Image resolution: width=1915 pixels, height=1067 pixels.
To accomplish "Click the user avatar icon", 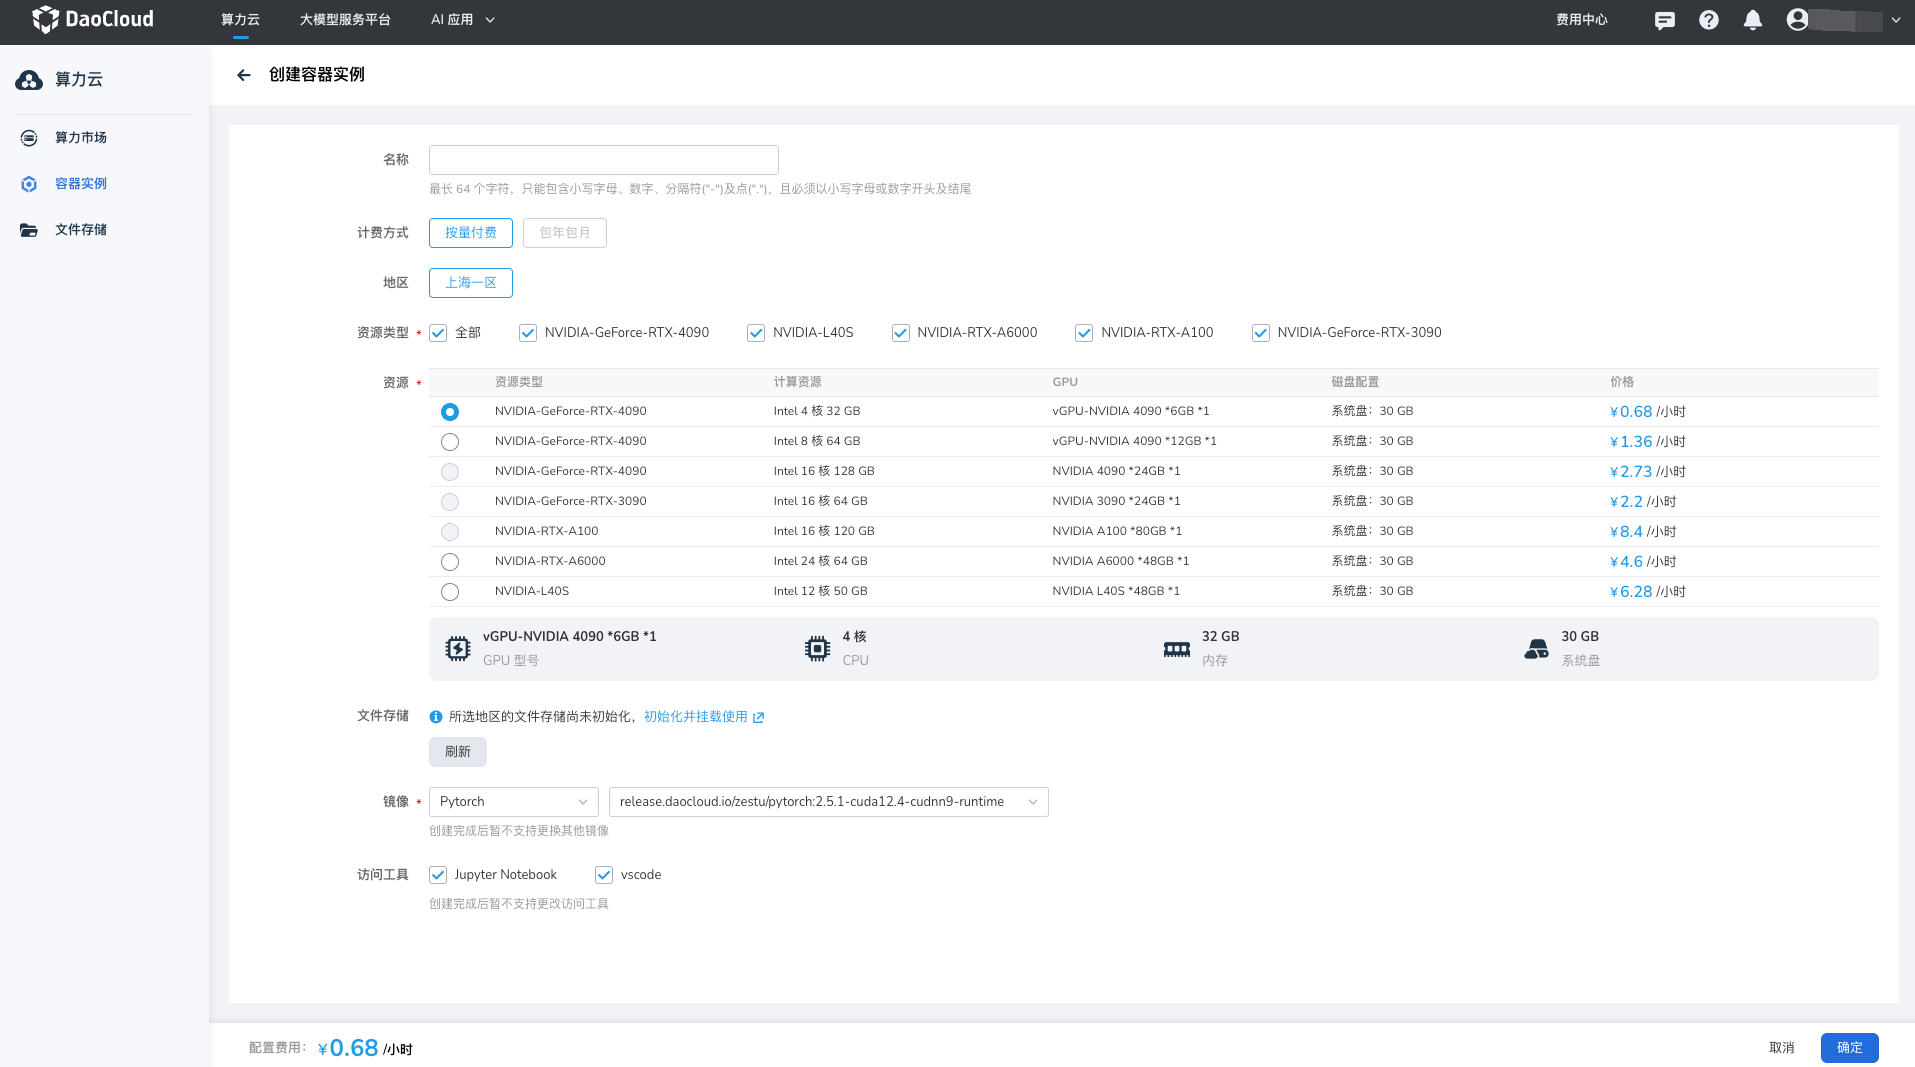I will point(1797,20).
